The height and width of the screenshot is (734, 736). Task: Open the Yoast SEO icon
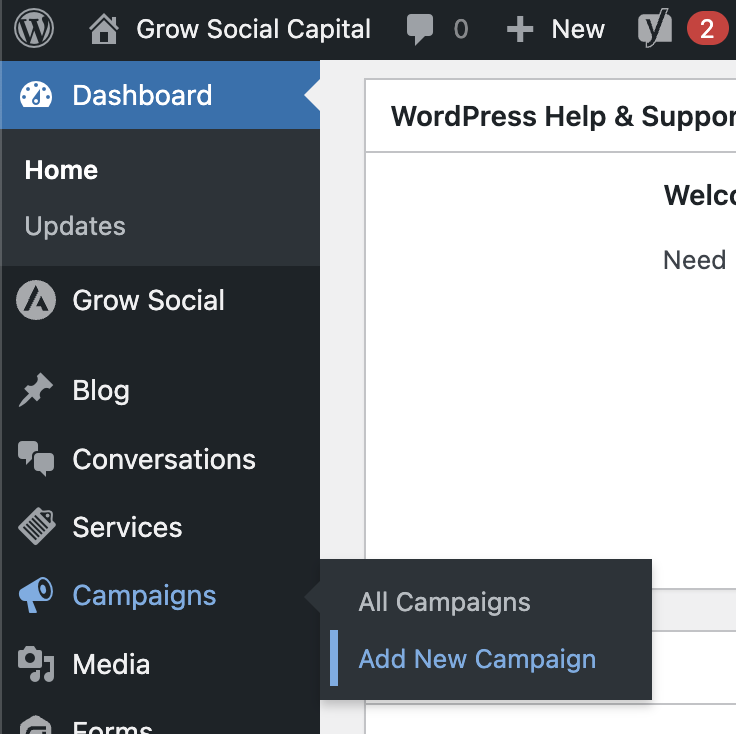tap(655, 28)
